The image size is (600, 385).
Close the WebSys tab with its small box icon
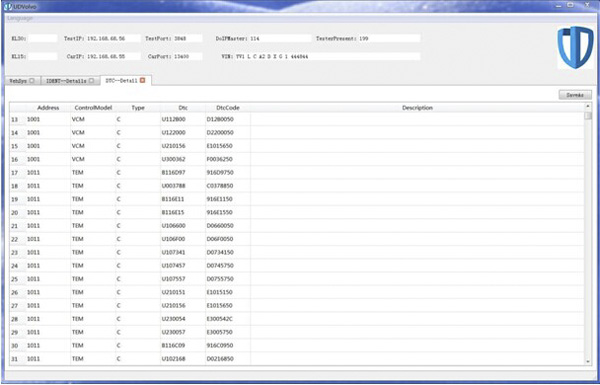coord(32,81)
